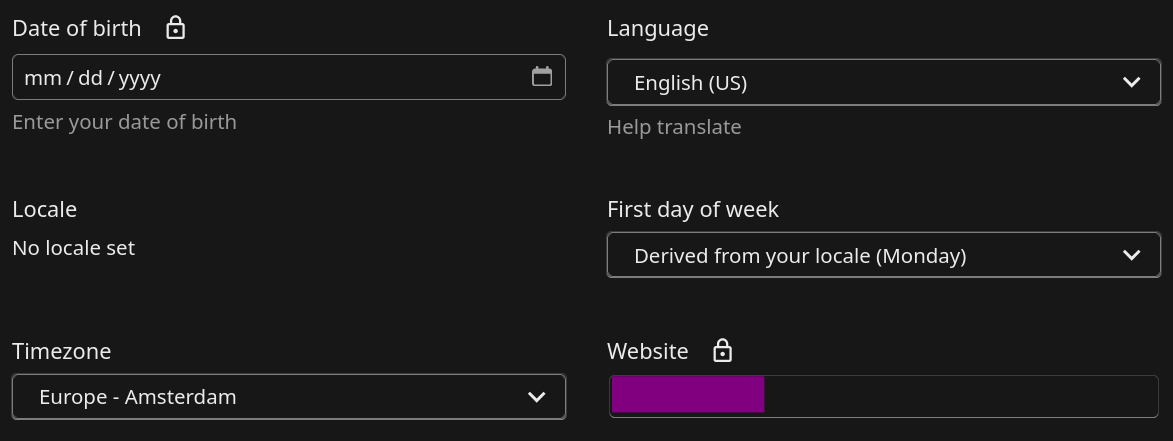
Task: Focus the date of birth input field
Action: pos(260,78)
